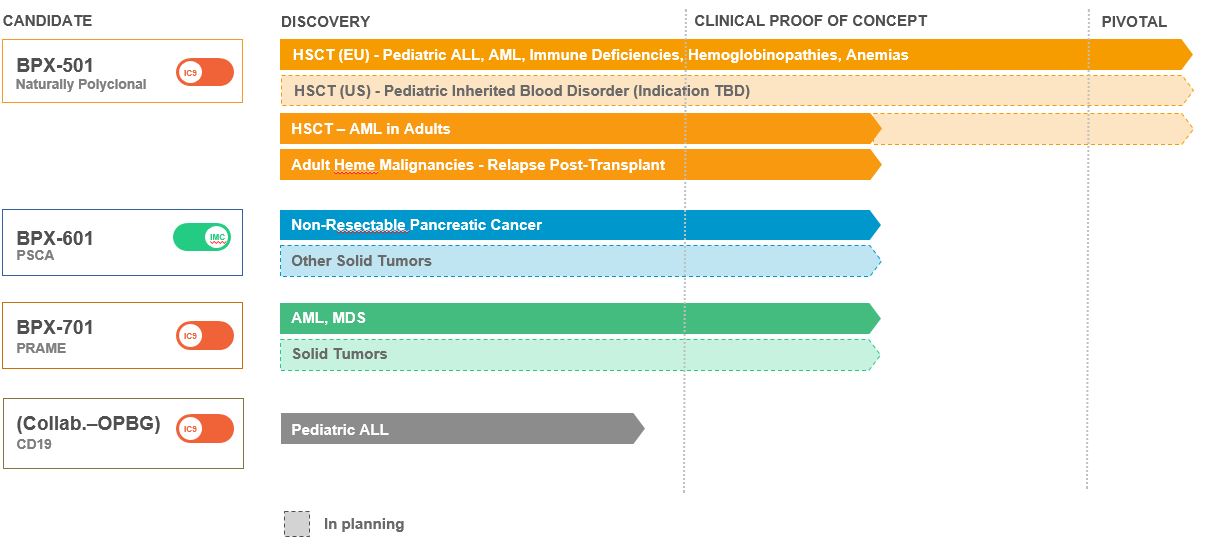The height and width of the screenshot is (547, 1214).
Task: Toggle the BPX-601 iMC green switch
Action: [202, 237]
